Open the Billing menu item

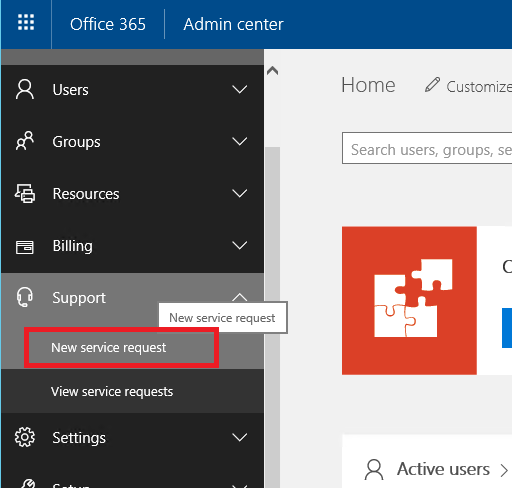(132, 246)
